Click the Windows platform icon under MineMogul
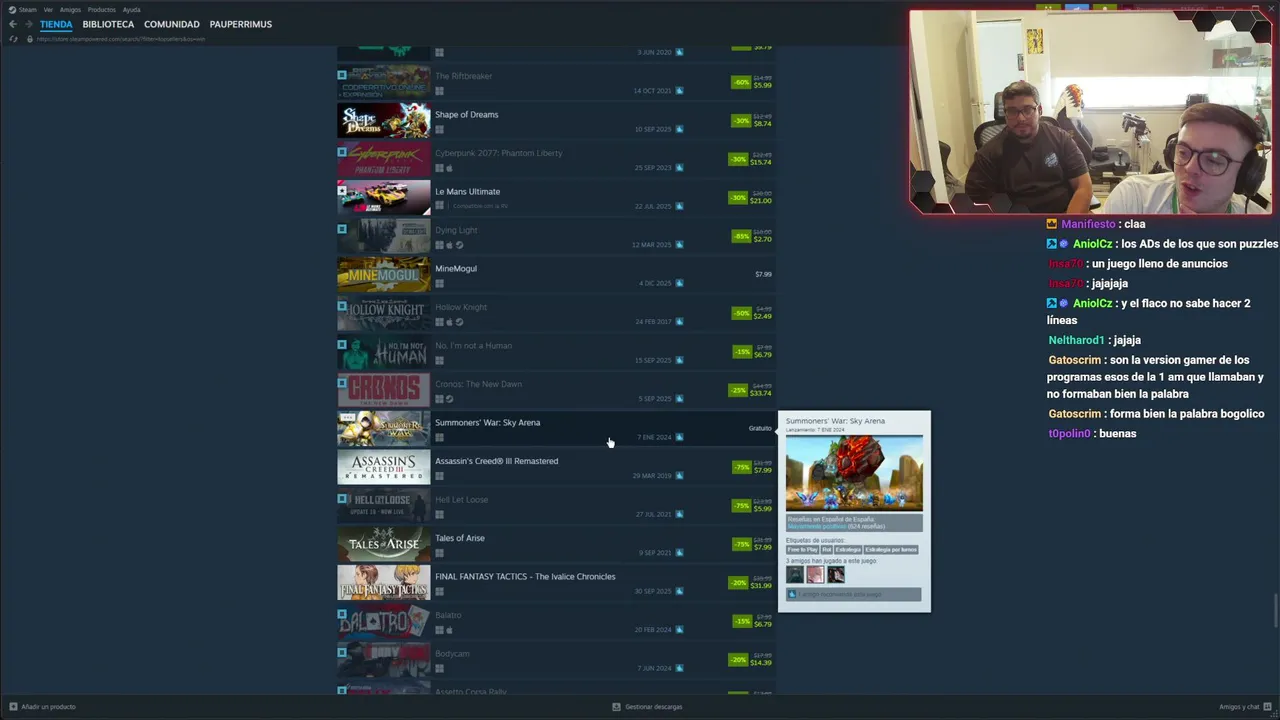Viewport: 1280px width, 720px height. 439,283
